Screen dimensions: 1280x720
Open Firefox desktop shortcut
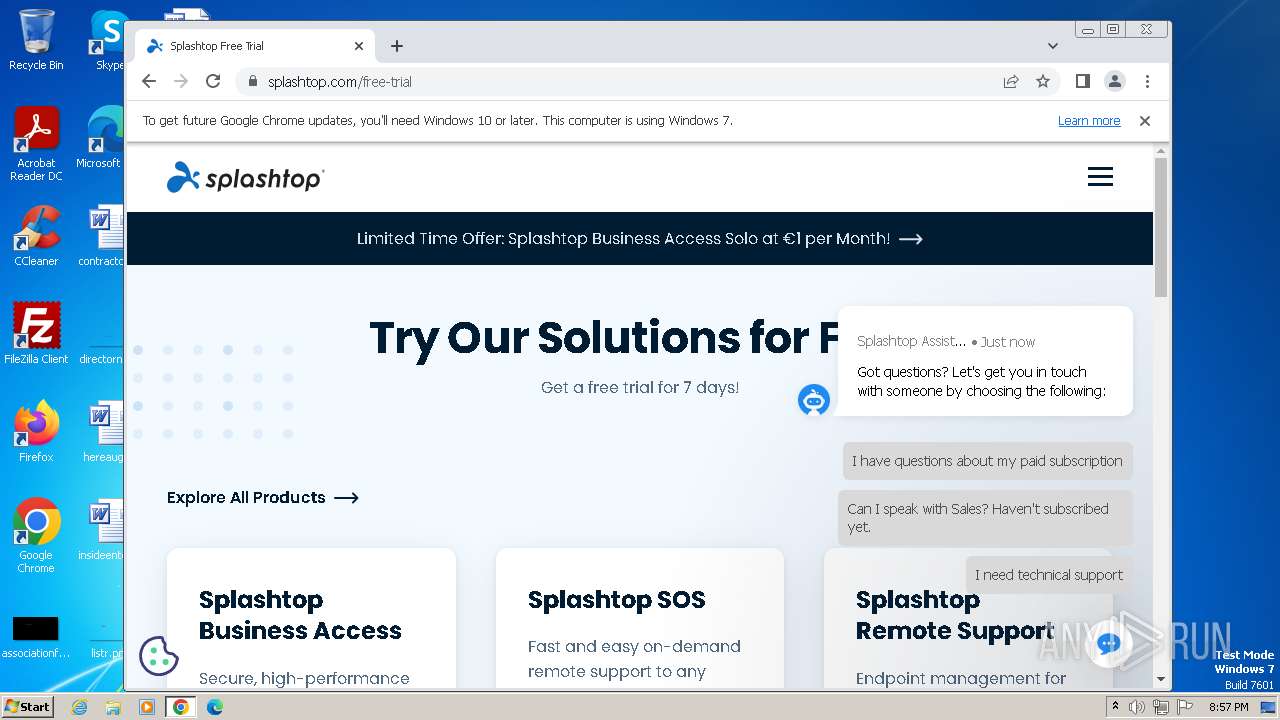point(36,432)
